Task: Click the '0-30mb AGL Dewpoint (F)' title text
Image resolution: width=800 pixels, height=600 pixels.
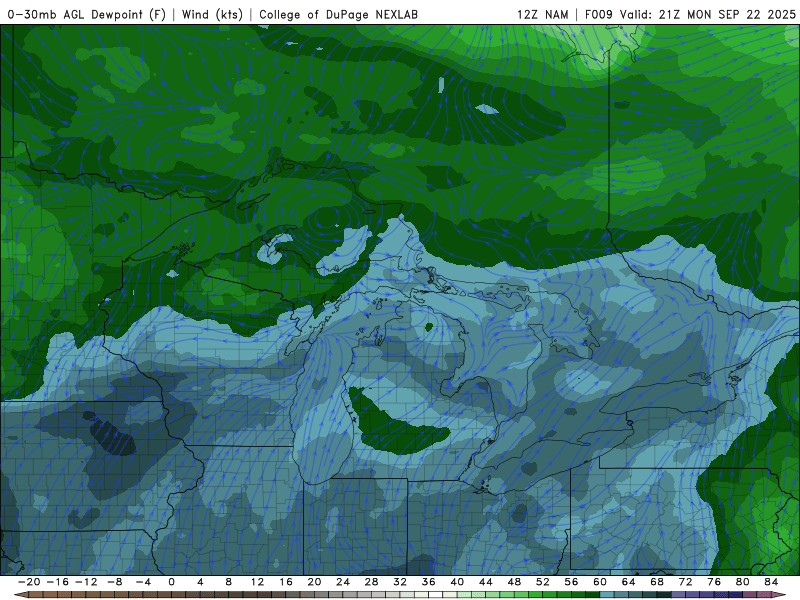Action: [x=86, y=14]
